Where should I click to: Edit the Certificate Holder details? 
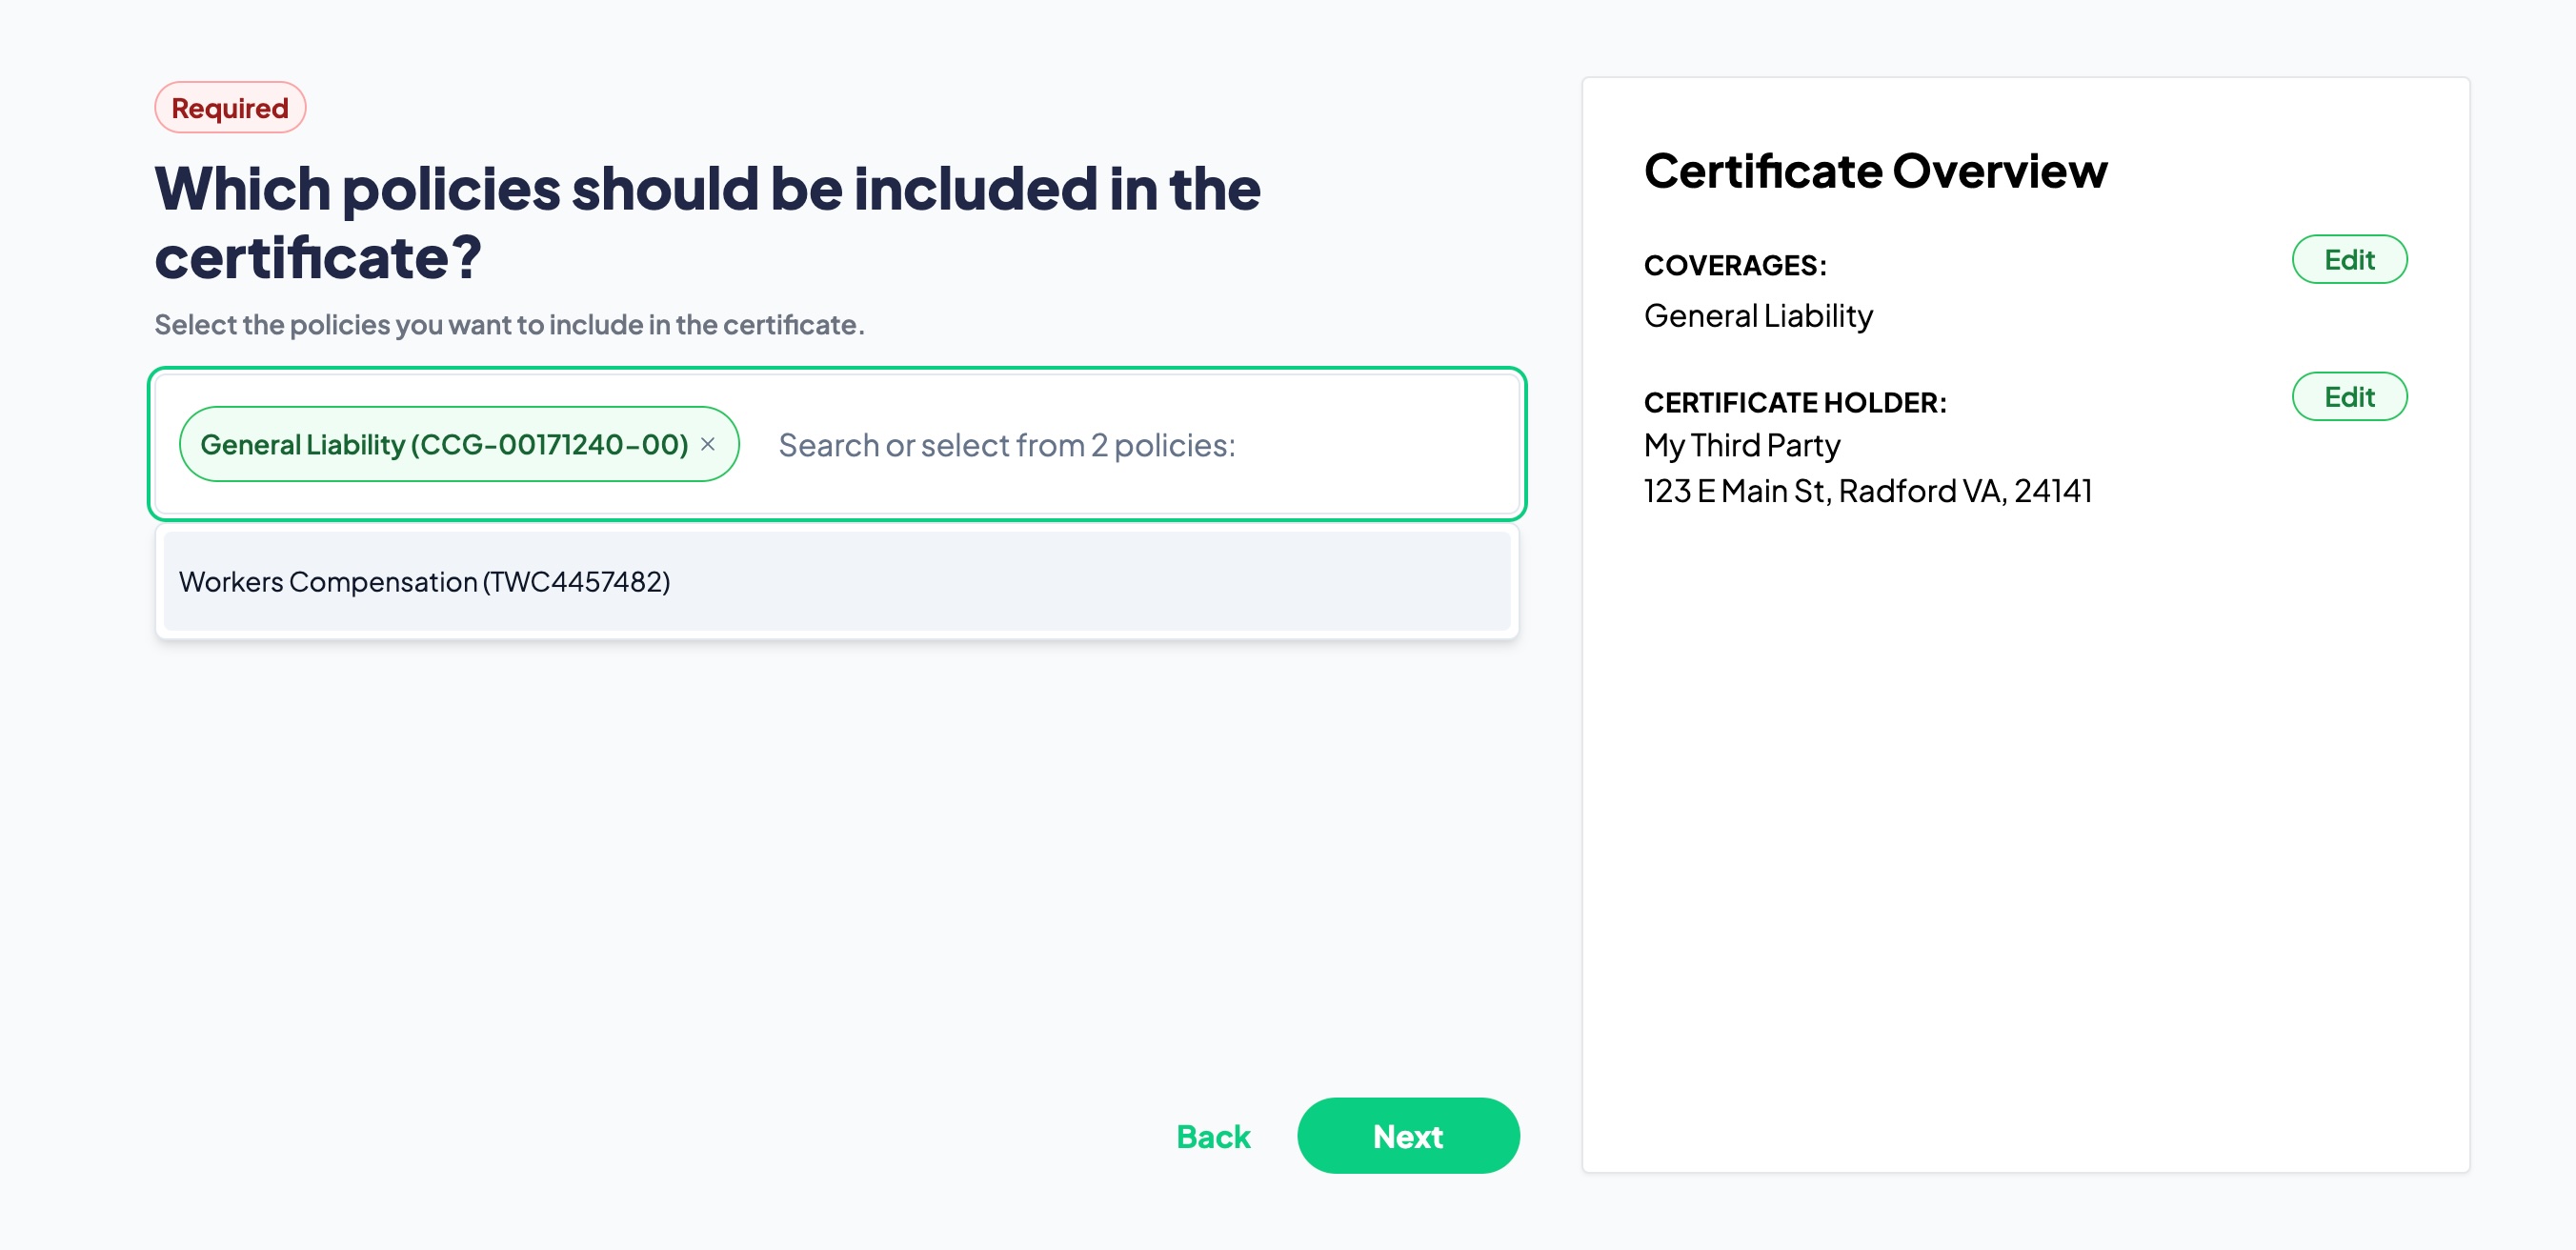pos(2348,397)
